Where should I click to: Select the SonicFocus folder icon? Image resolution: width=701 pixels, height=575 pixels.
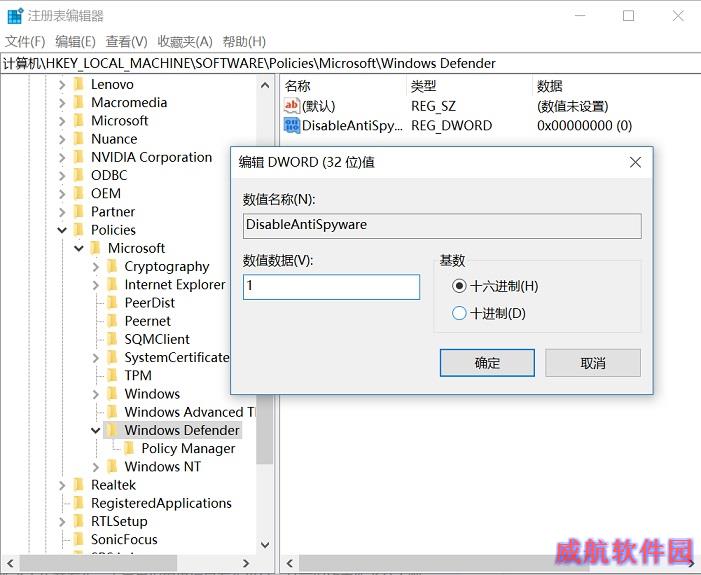[79, 540]
